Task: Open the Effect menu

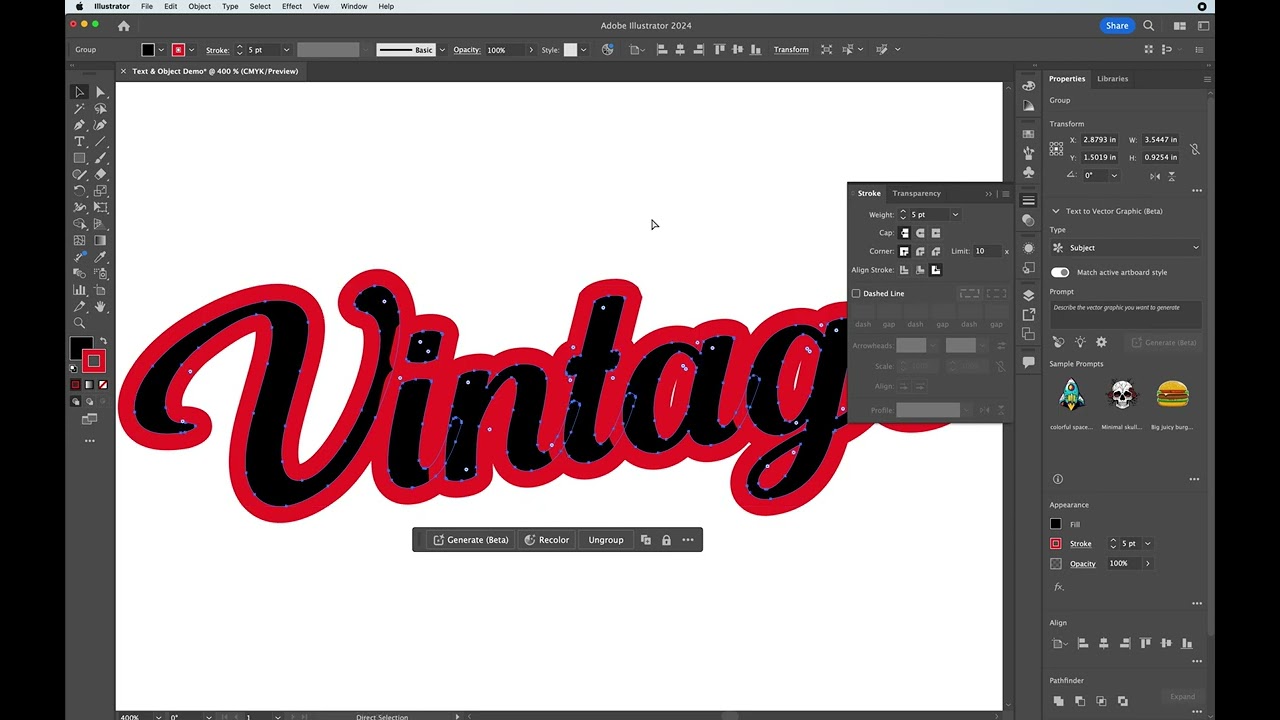Action: tap(292, 6)
